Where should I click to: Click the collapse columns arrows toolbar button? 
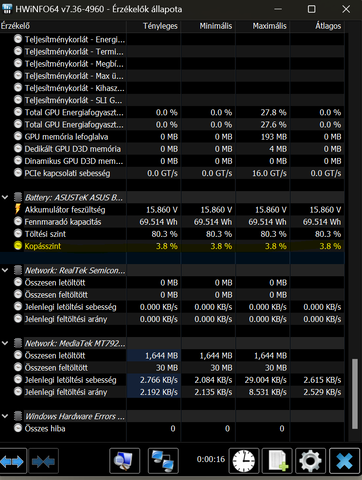click(x=44, y=461)
